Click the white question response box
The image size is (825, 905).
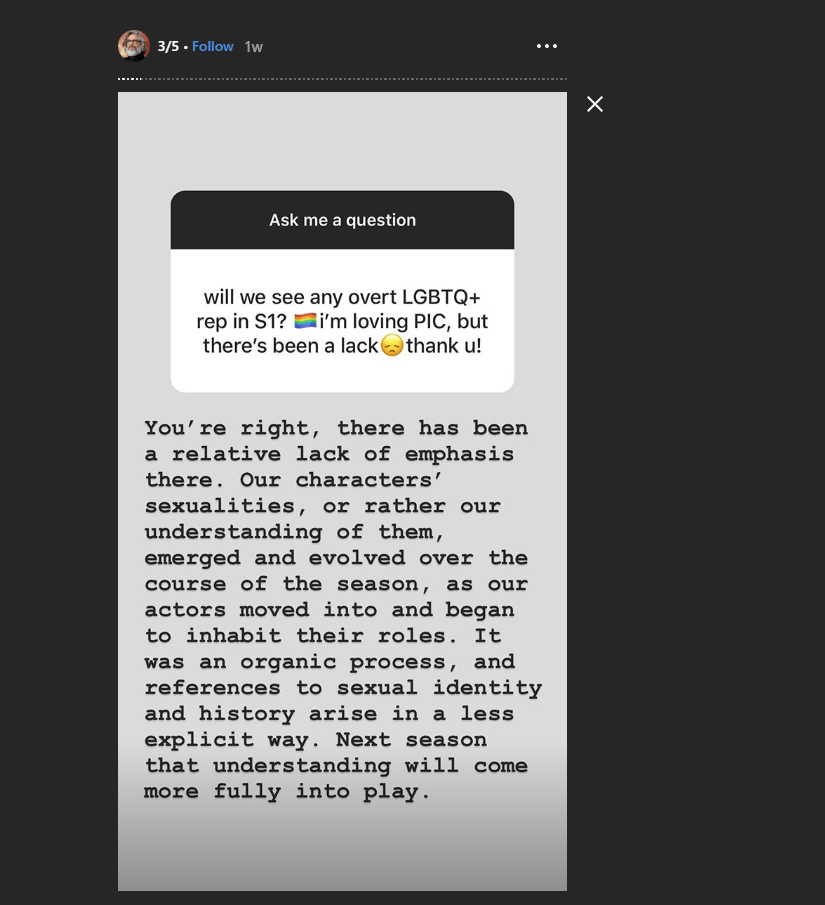coord(342,320)
